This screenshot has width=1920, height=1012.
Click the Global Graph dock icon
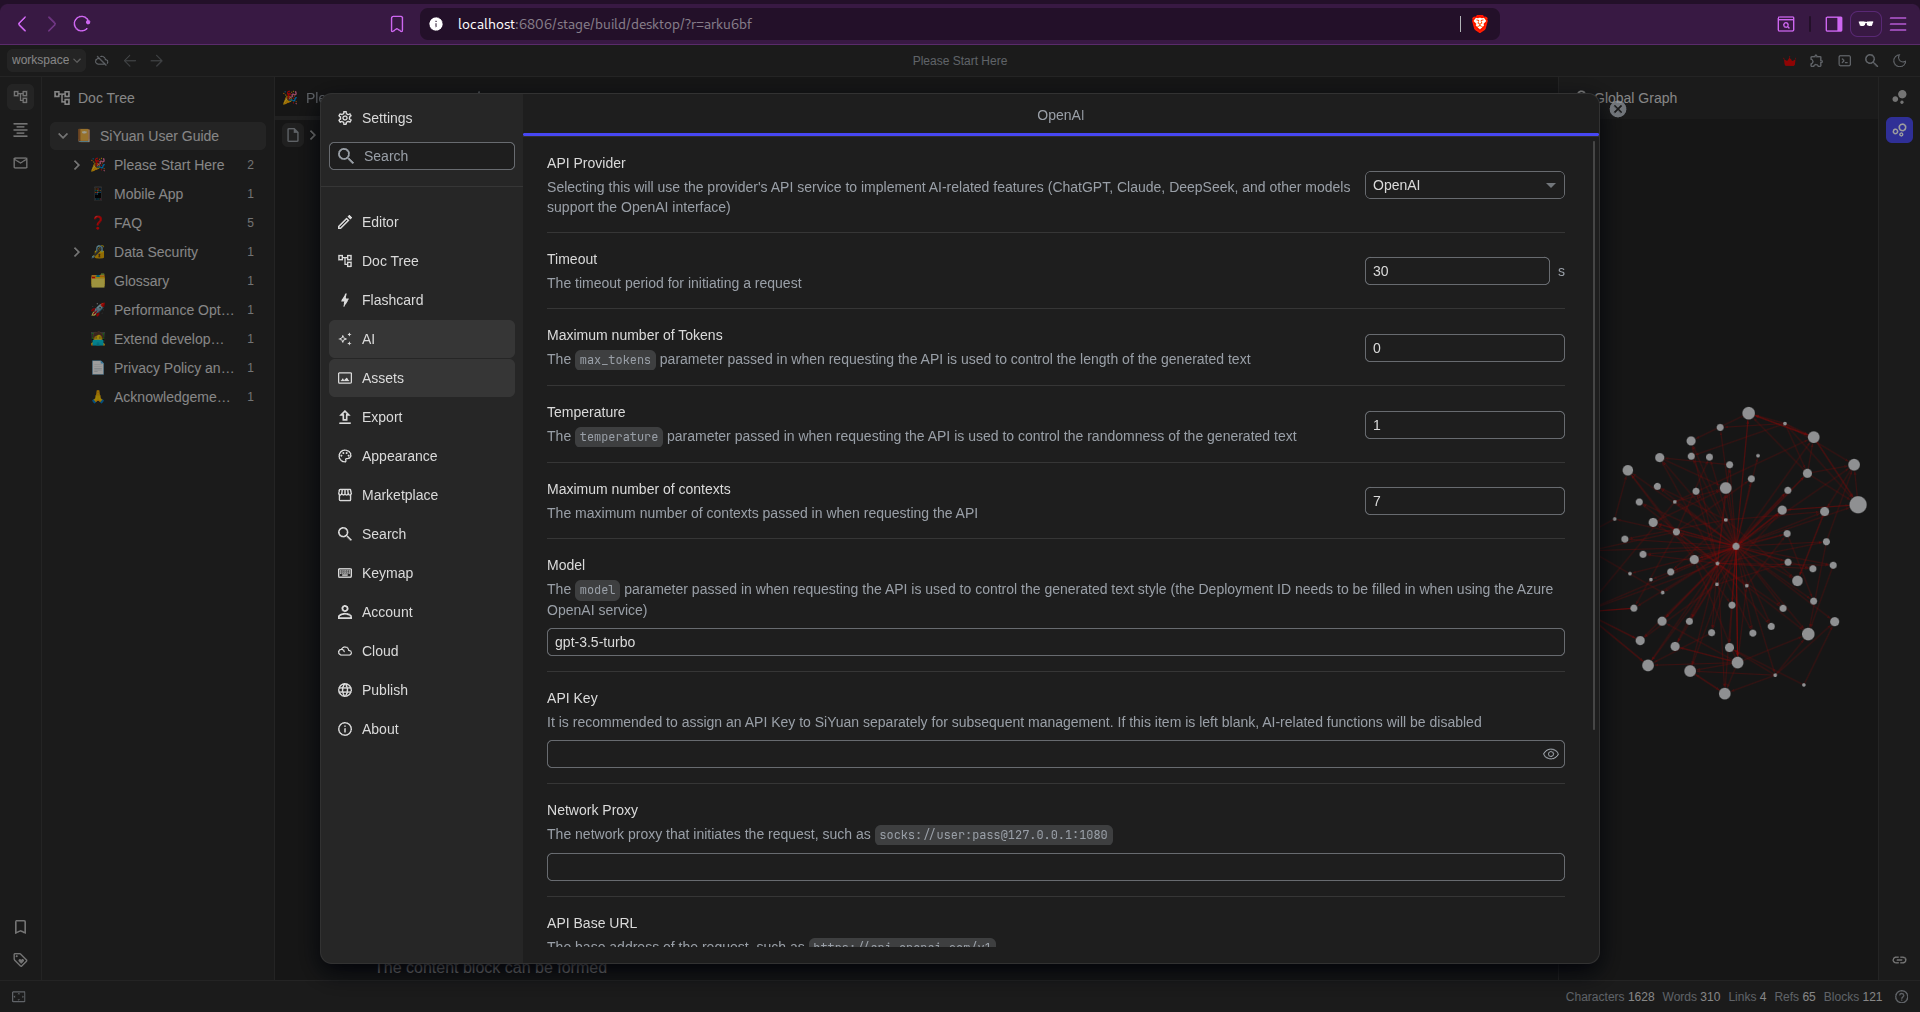click(x=1899, y=130)
